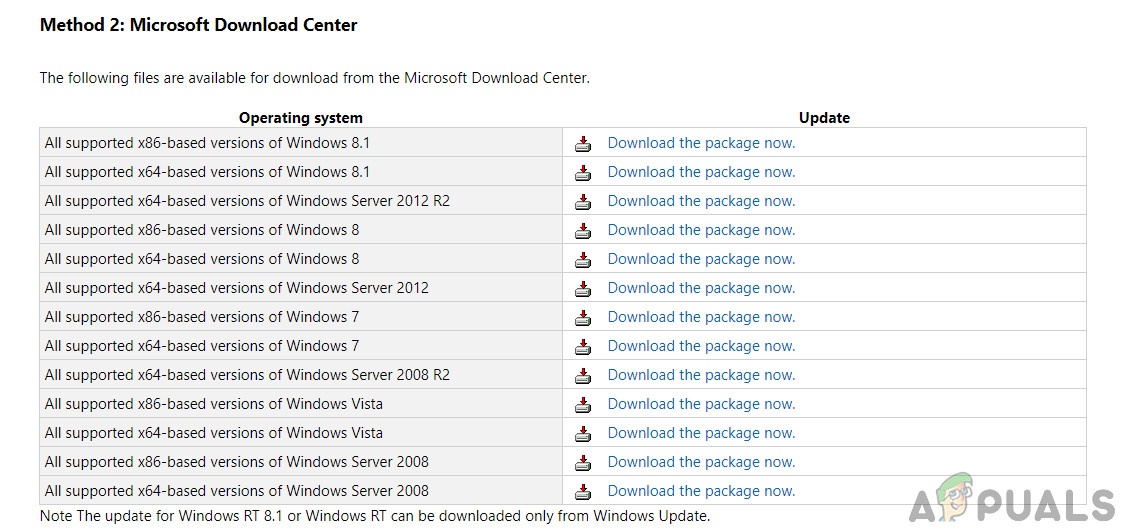This screenshot has height=531, width=1121.
Task: Open package link for Windows Server 2012 R2
Action: 701,201
